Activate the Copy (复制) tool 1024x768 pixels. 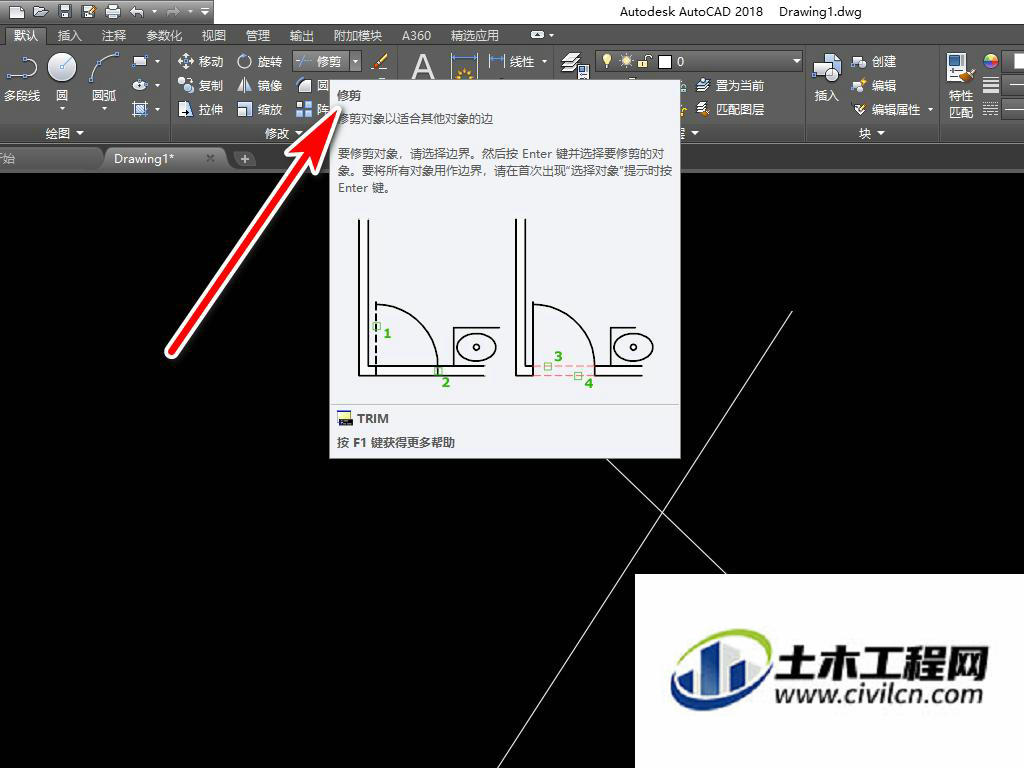(x=200, y=86)
